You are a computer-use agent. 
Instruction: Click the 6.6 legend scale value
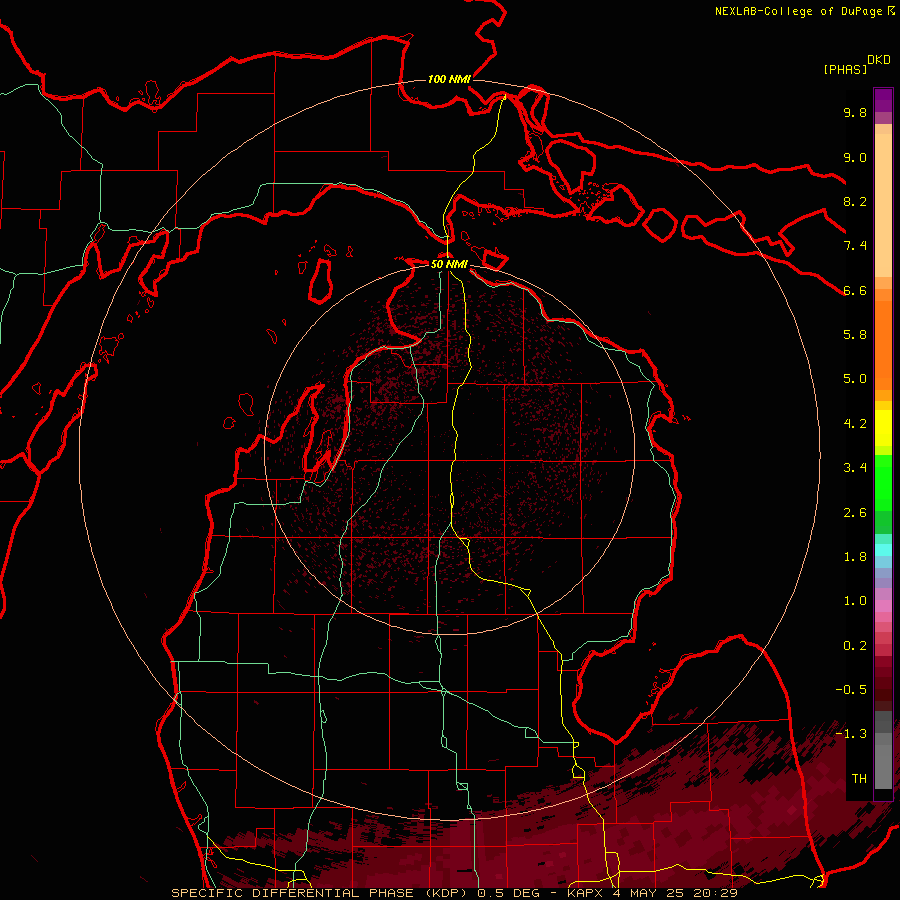point(855,290)
